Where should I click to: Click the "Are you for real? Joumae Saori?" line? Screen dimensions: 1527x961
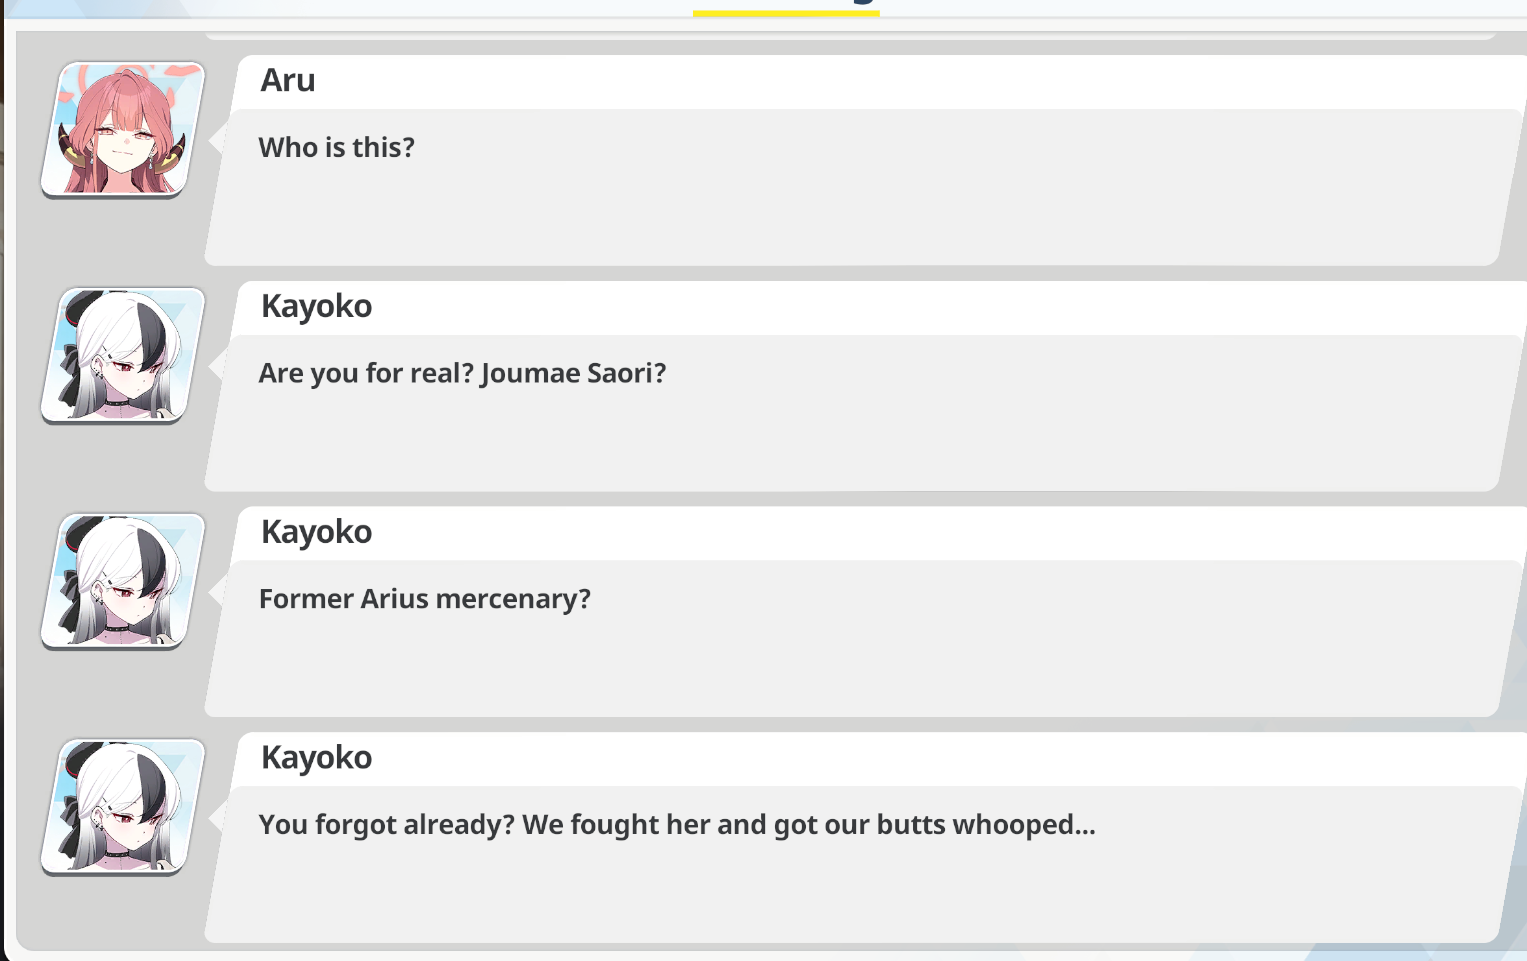click(x=462, y=374)
